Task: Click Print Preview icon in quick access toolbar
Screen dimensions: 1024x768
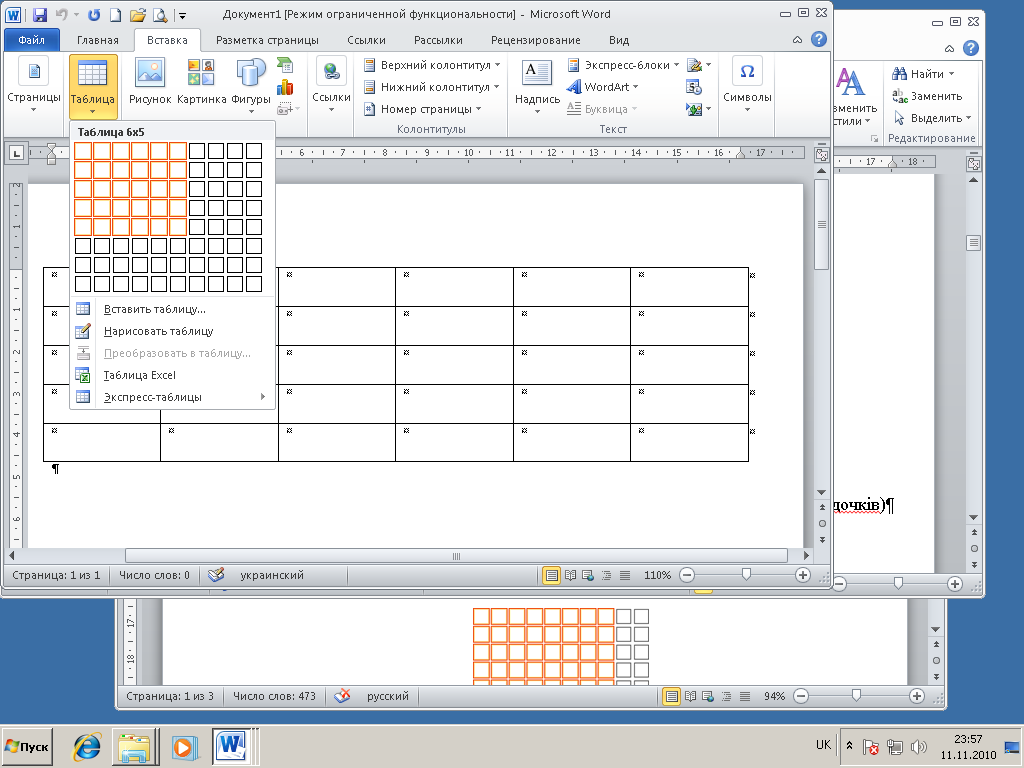Action: (x=159, y=14)
